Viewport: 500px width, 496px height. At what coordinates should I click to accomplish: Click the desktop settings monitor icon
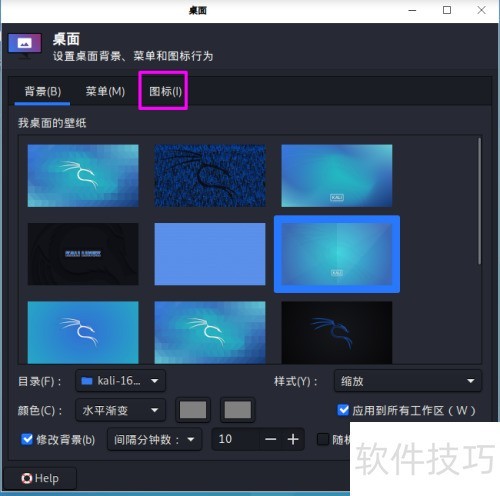(x=25, y=45)
